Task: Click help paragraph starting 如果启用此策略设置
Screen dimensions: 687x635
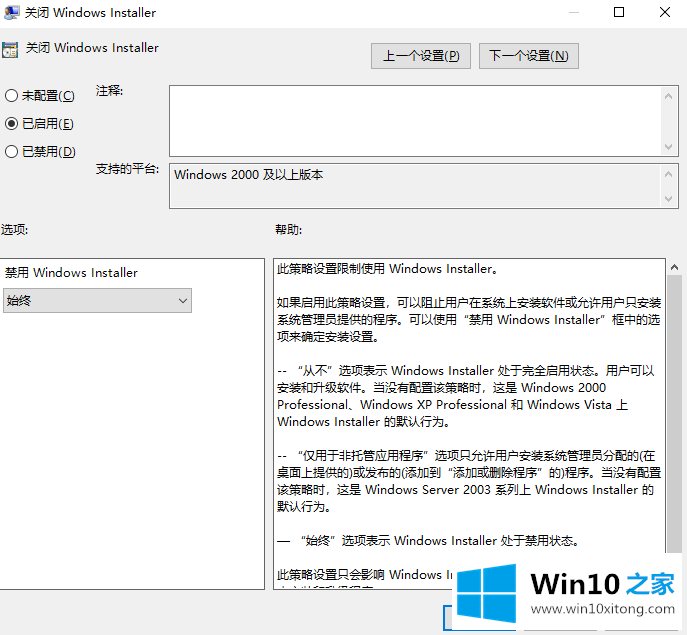Action: pyautogui.click(x=469, y=320)
